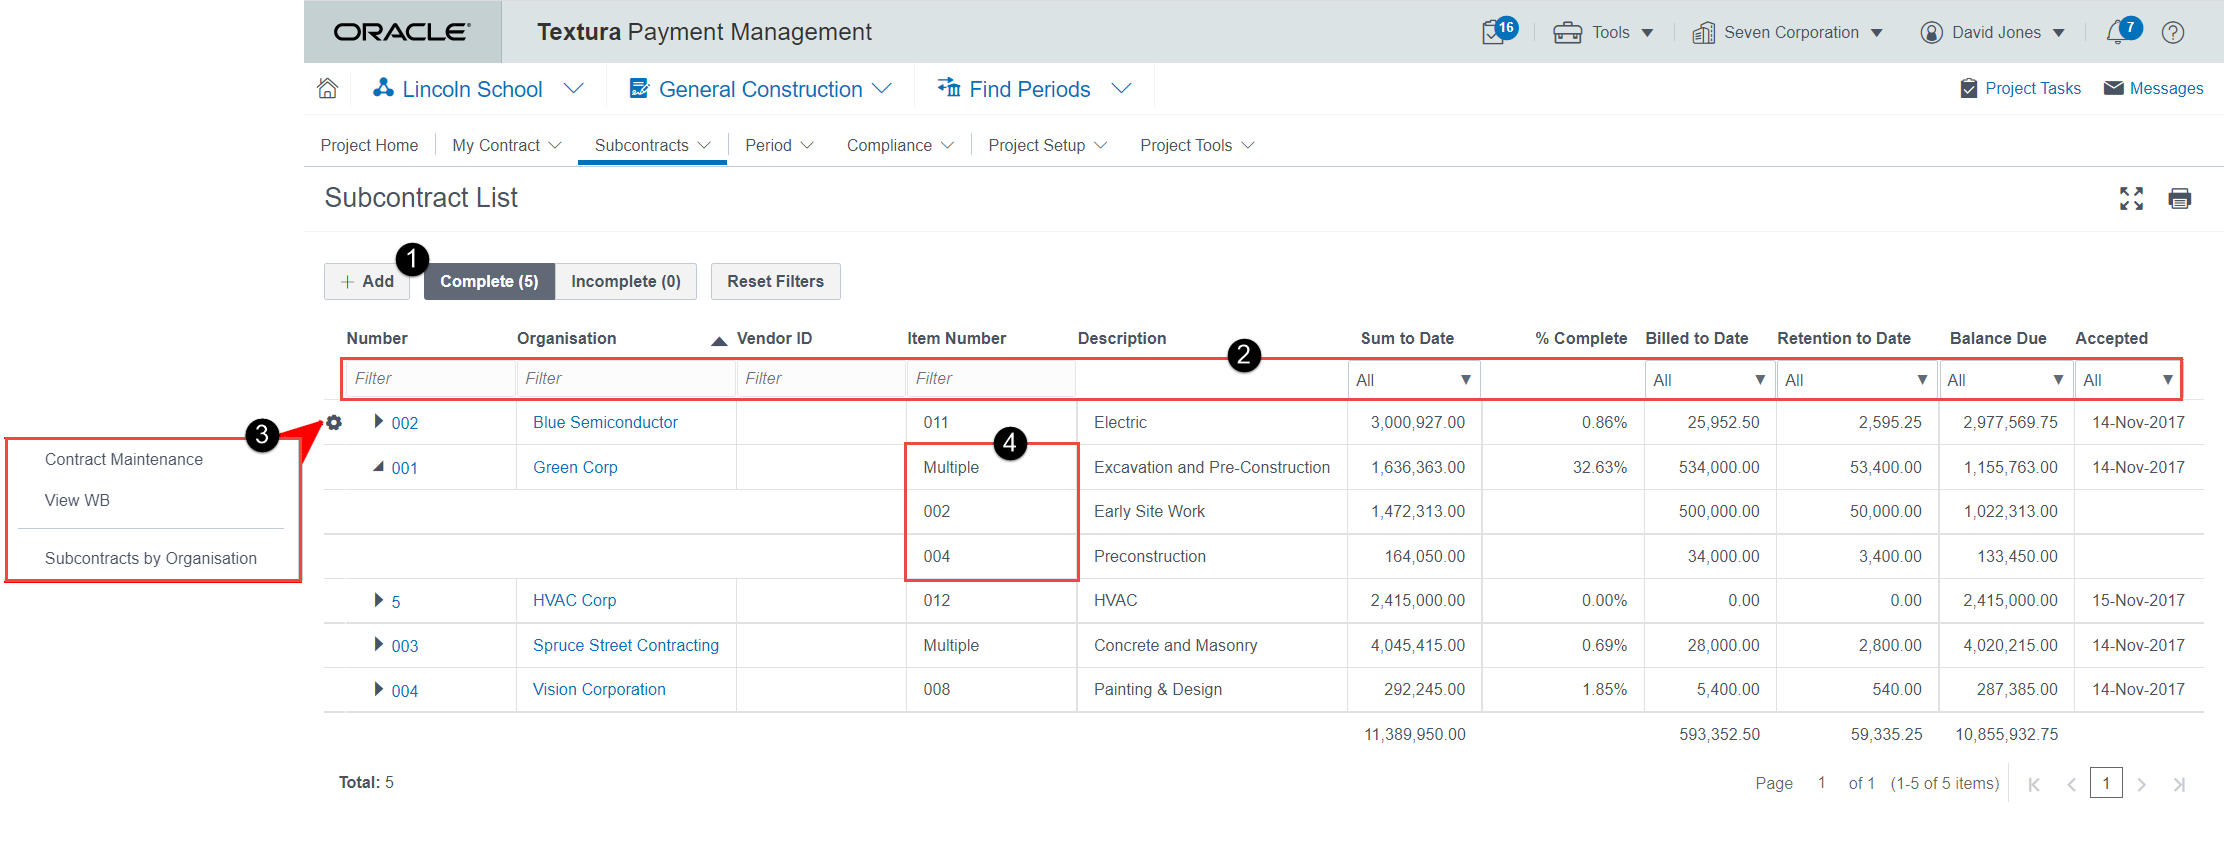Open the Retention to Date filter dropdown

tap(1856, 380)
